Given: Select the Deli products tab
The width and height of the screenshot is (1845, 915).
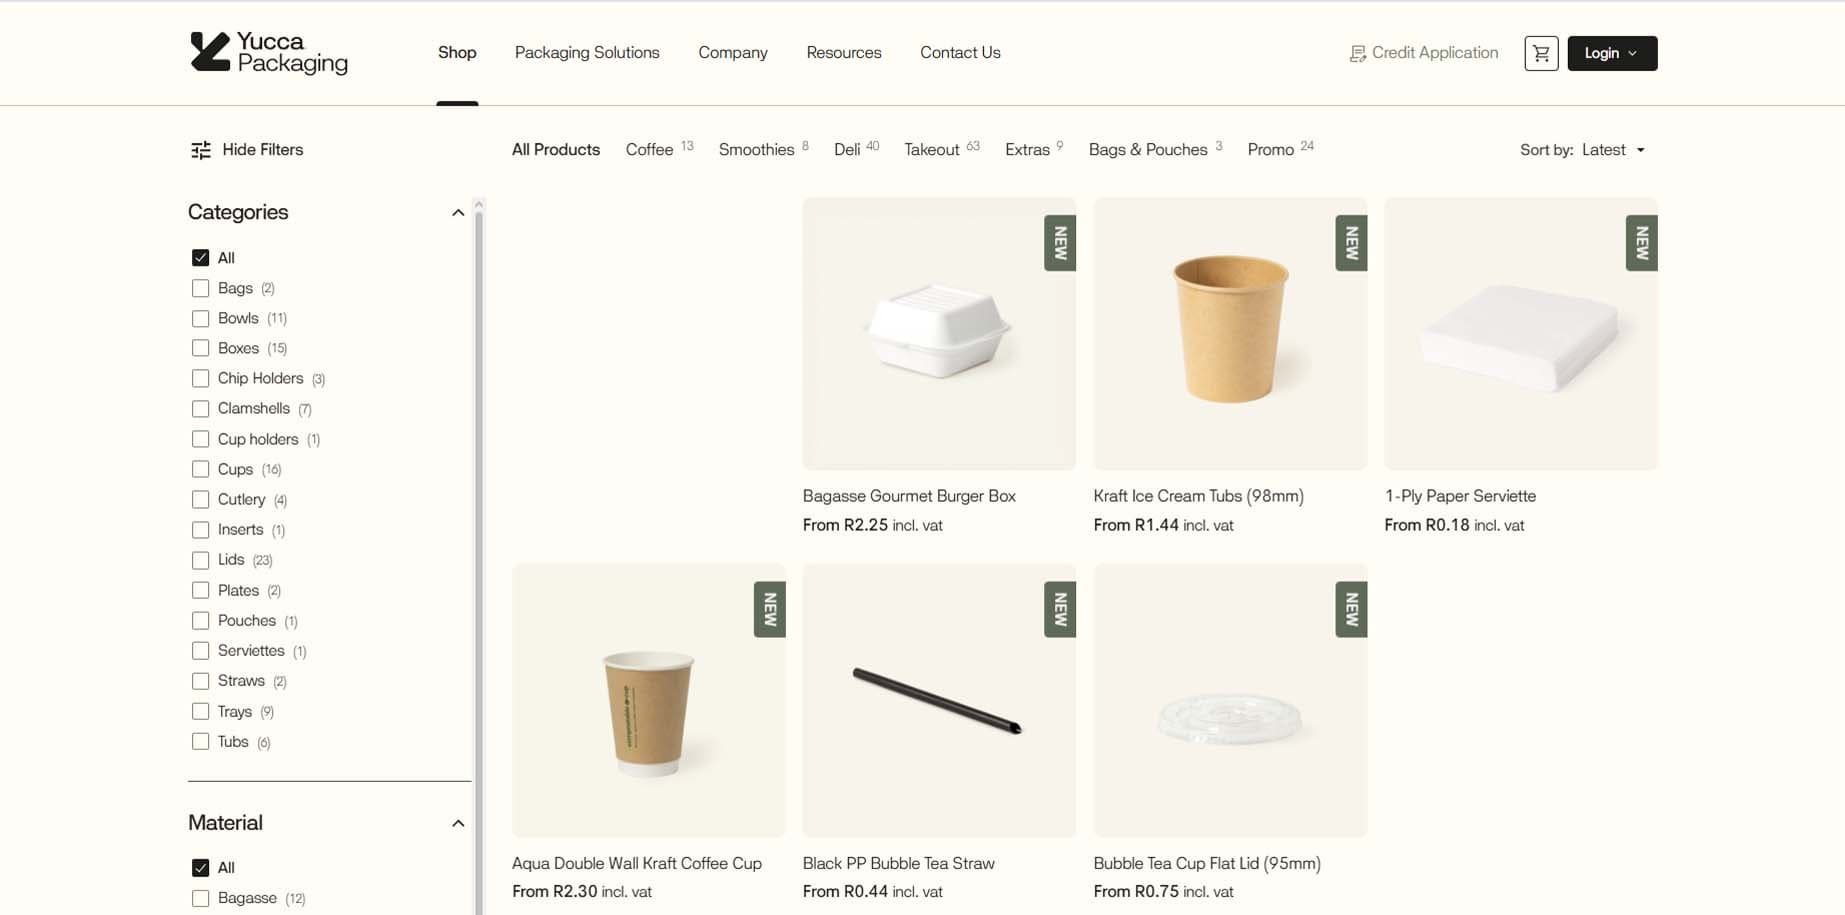Looking at the screenshot, I should coord(856,149).
